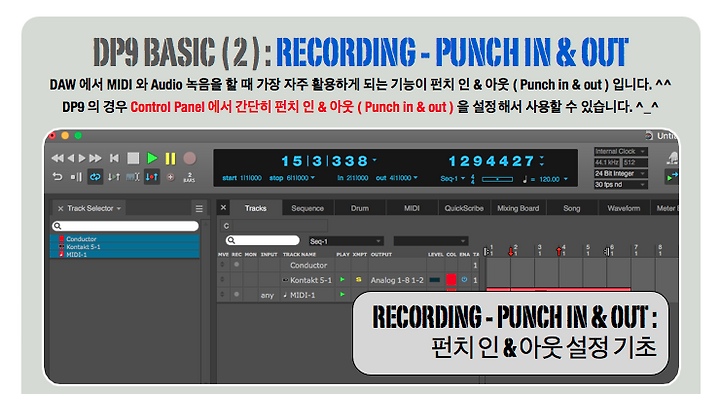Click the tempo value 120.00

(x=549, y=179)
